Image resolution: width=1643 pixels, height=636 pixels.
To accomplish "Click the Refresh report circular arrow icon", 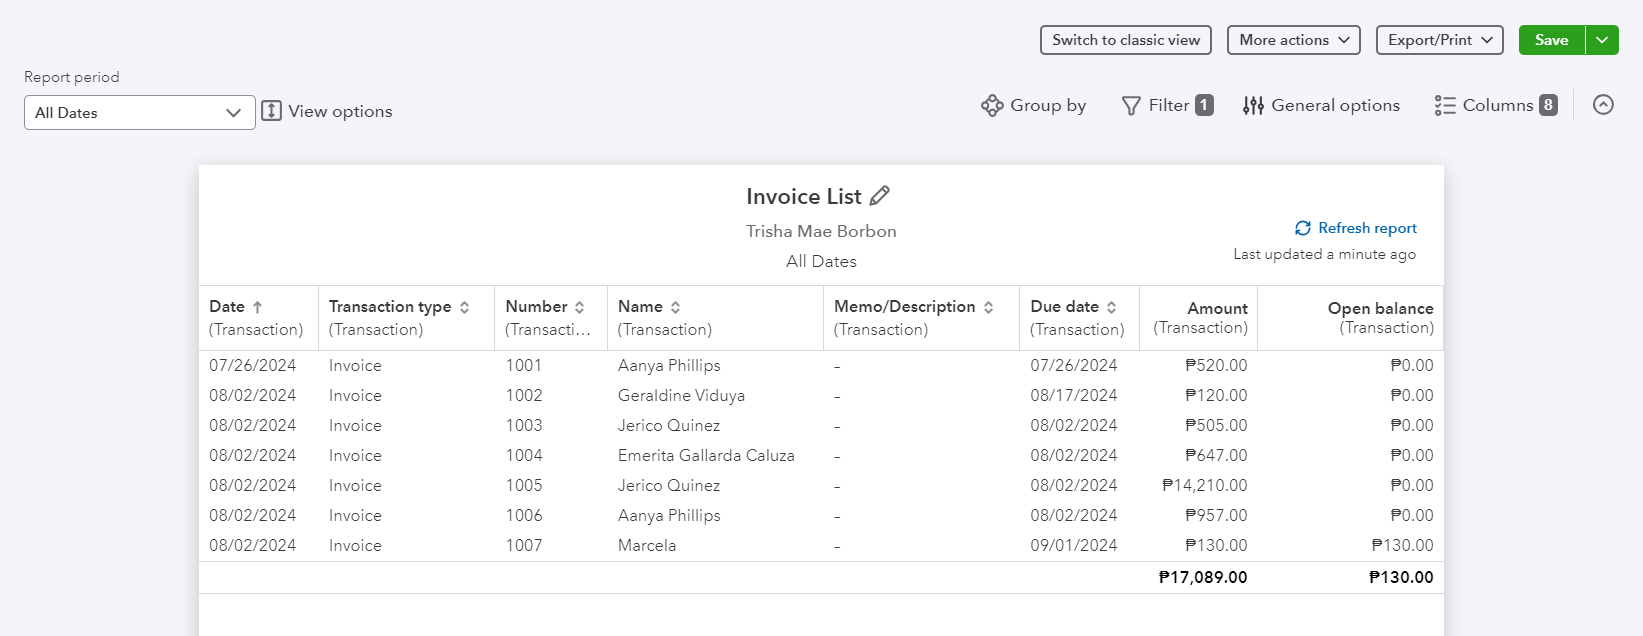I will point(1303,228).
